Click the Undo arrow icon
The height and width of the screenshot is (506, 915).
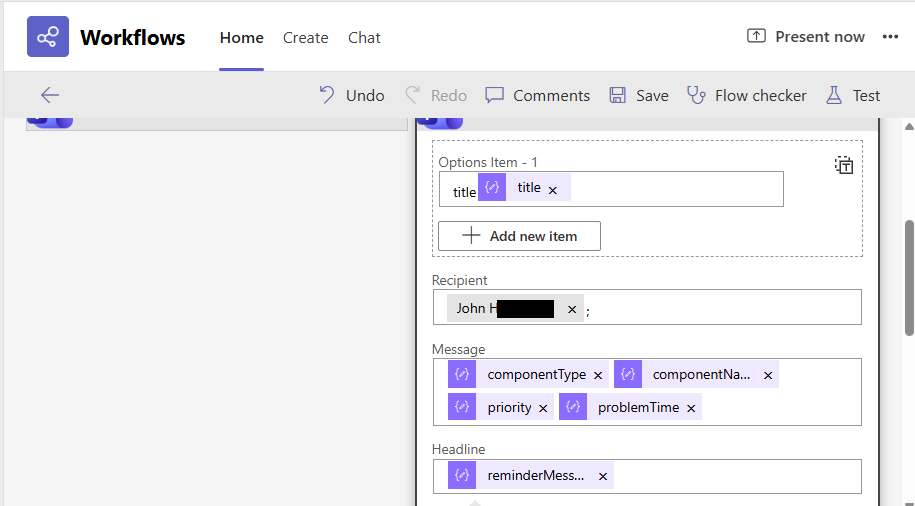[x=327, y=95]
